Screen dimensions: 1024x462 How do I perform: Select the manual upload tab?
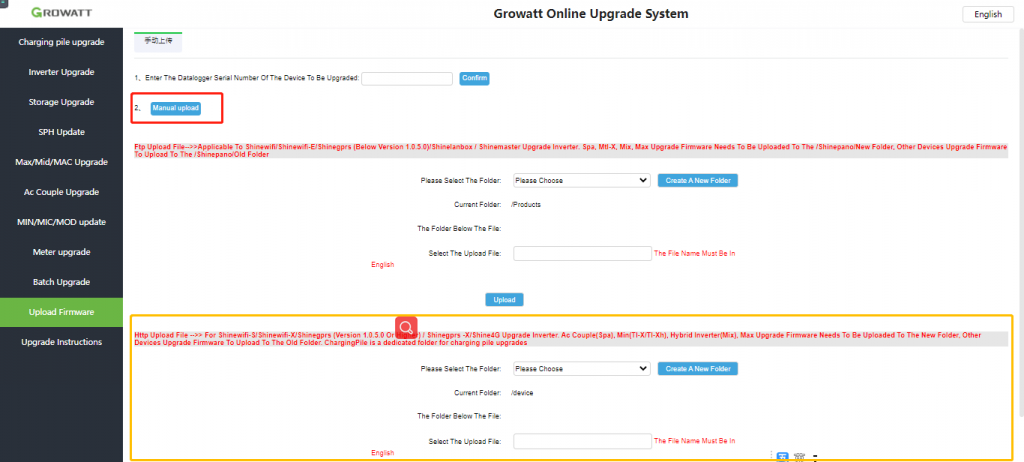click(158, 41)
